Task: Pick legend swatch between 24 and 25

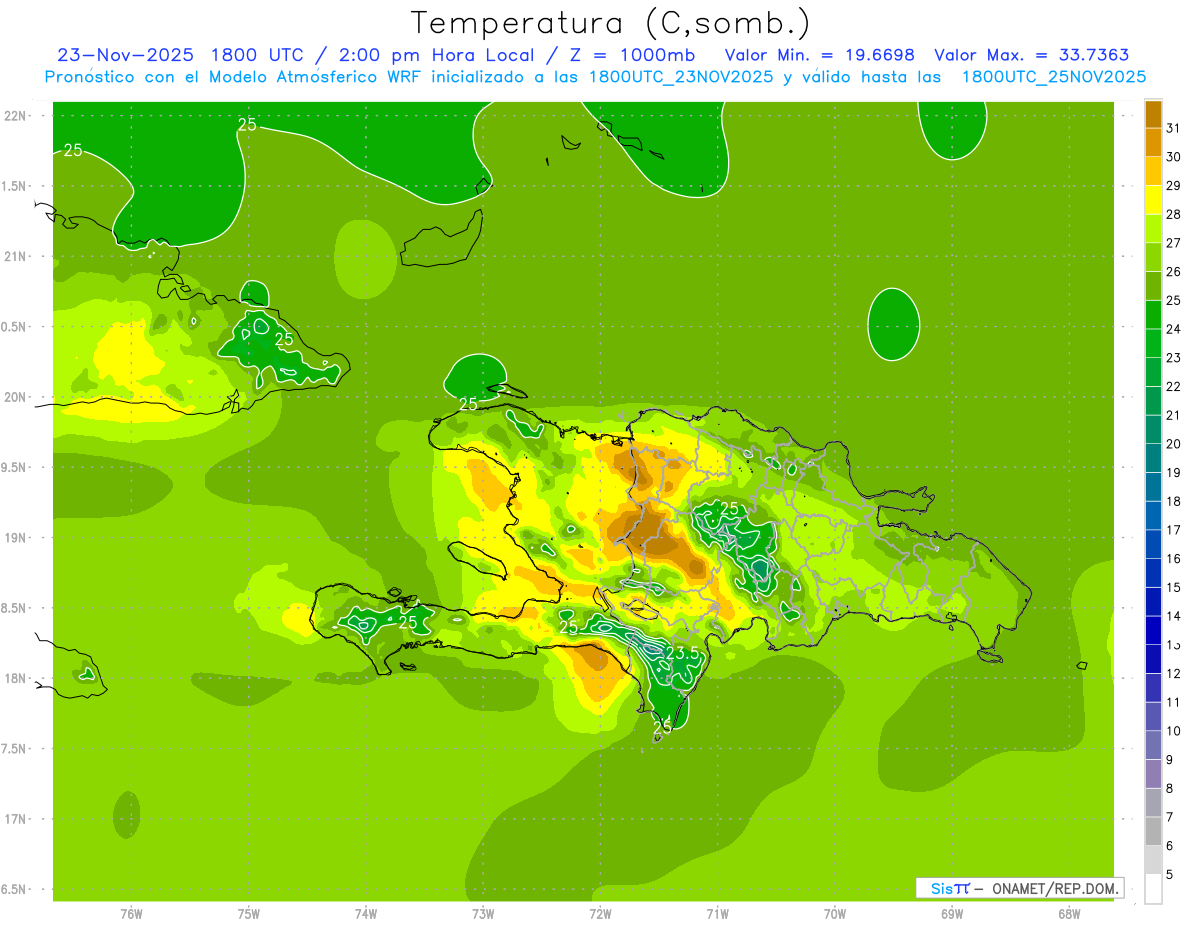Action: click(1154, 315)
